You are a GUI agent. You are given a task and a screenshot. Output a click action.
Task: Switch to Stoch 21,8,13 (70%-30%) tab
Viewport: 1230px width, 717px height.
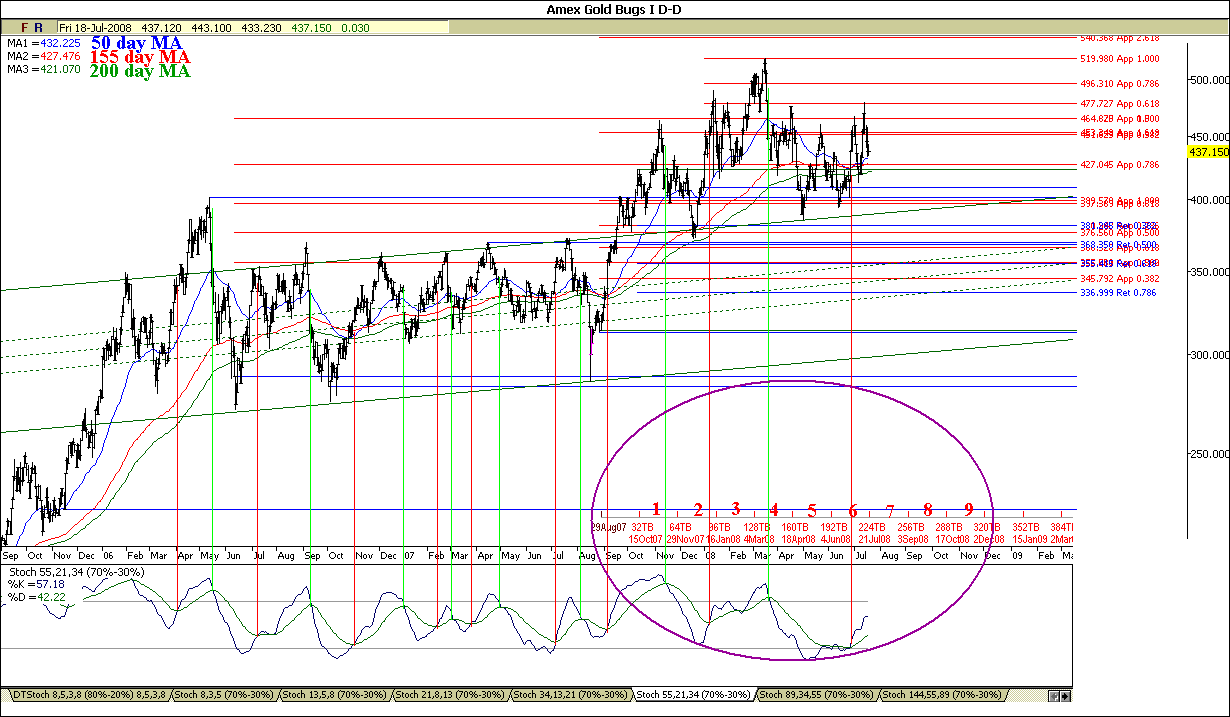(451, 694)
